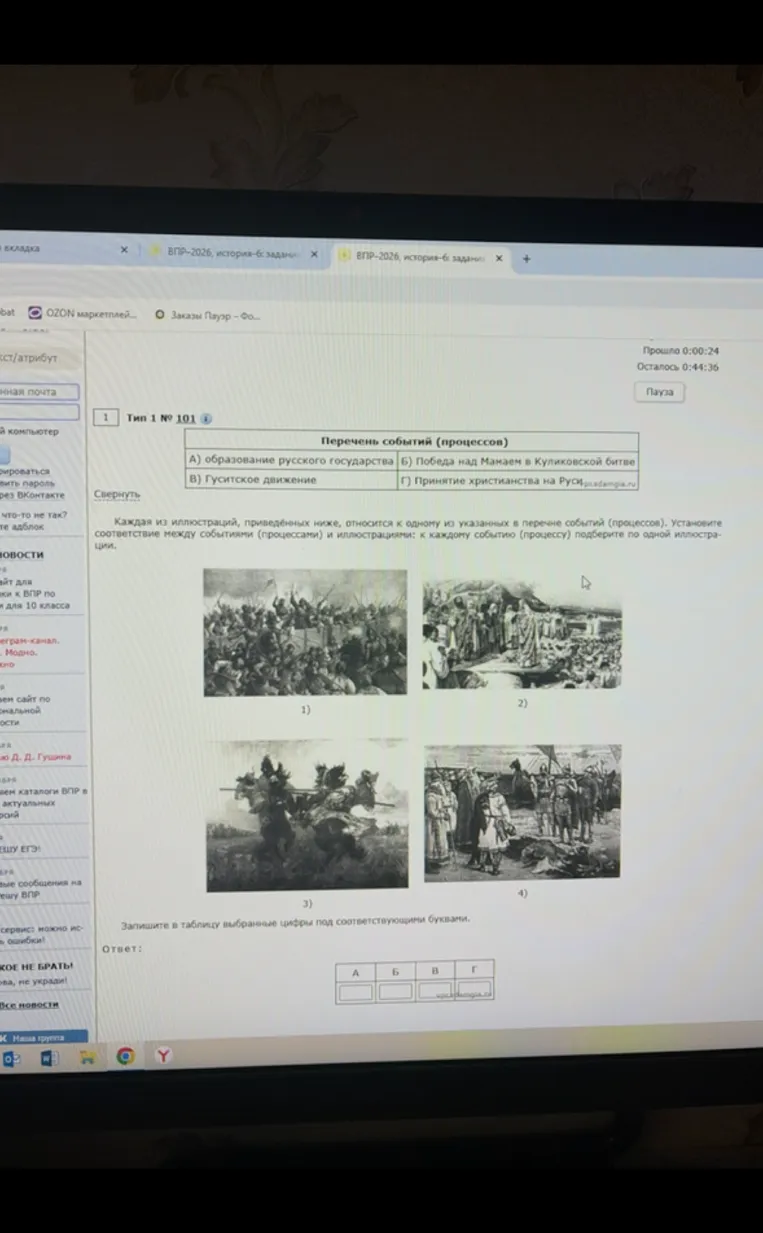
Task: Collapse the task with Свернуть link
Action: (117, 494)
